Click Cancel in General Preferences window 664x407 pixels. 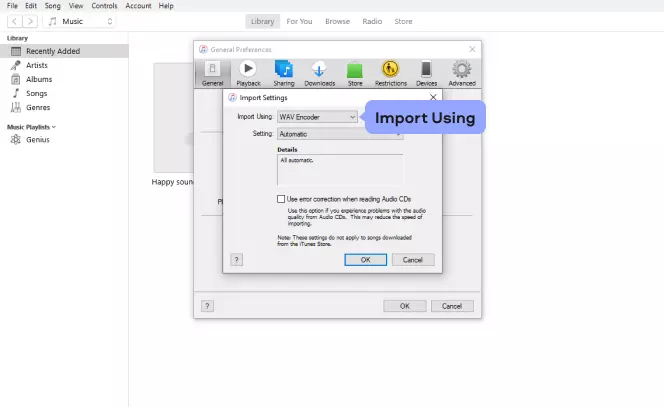[x=452, y=306]
